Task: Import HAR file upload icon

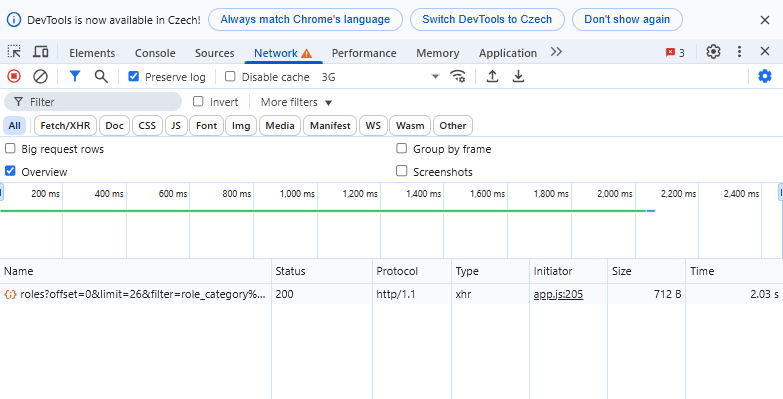Action: point(492,76)
